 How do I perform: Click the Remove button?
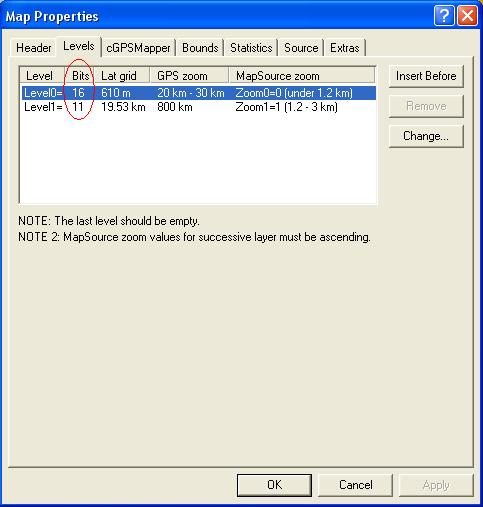426,106
